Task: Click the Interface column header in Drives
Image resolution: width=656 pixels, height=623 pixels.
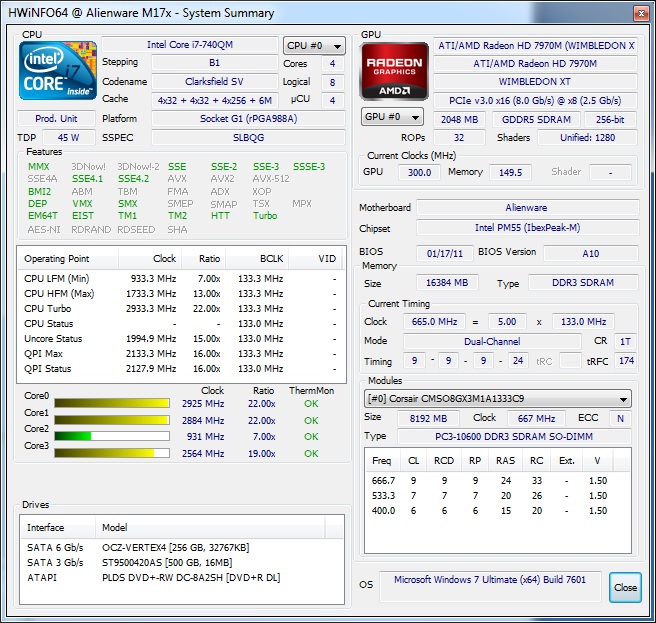Action: (58, 527)
